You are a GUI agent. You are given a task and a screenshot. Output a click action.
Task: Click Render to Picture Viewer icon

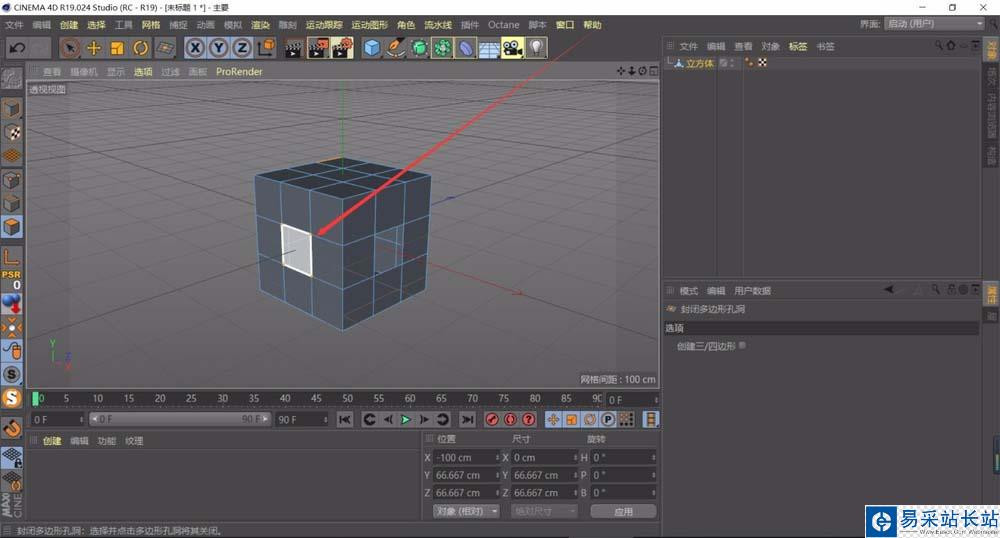click(318, 48)
